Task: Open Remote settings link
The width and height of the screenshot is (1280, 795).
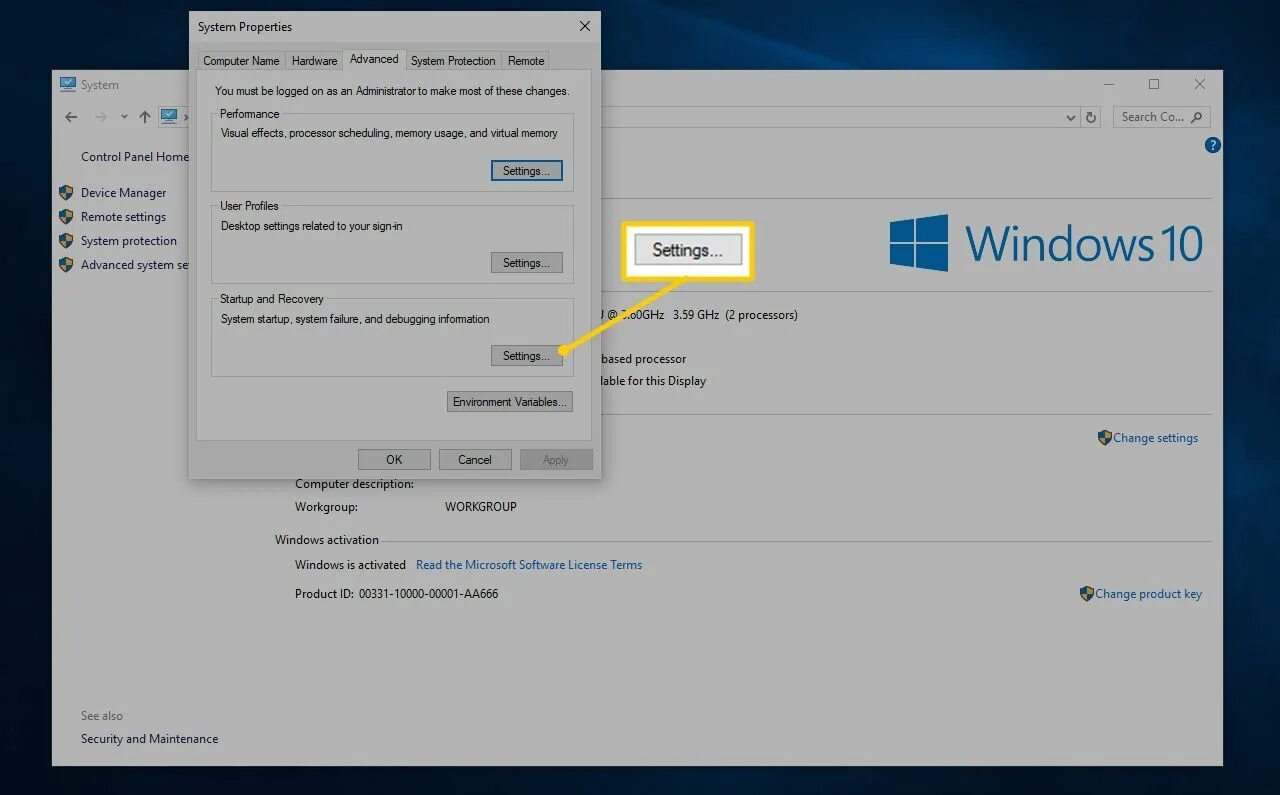Action: (124, 217)
